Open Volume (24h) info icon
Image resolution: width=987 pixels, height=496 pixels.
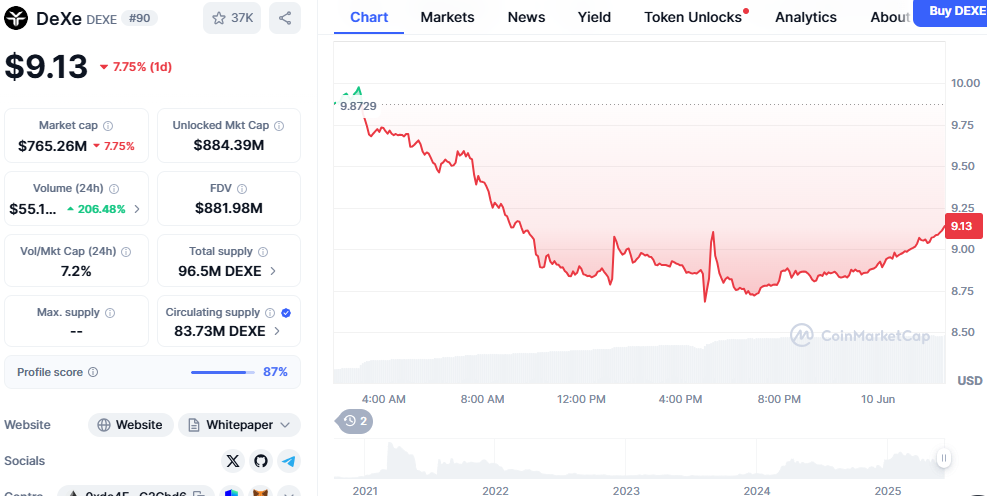pos(114,189)
